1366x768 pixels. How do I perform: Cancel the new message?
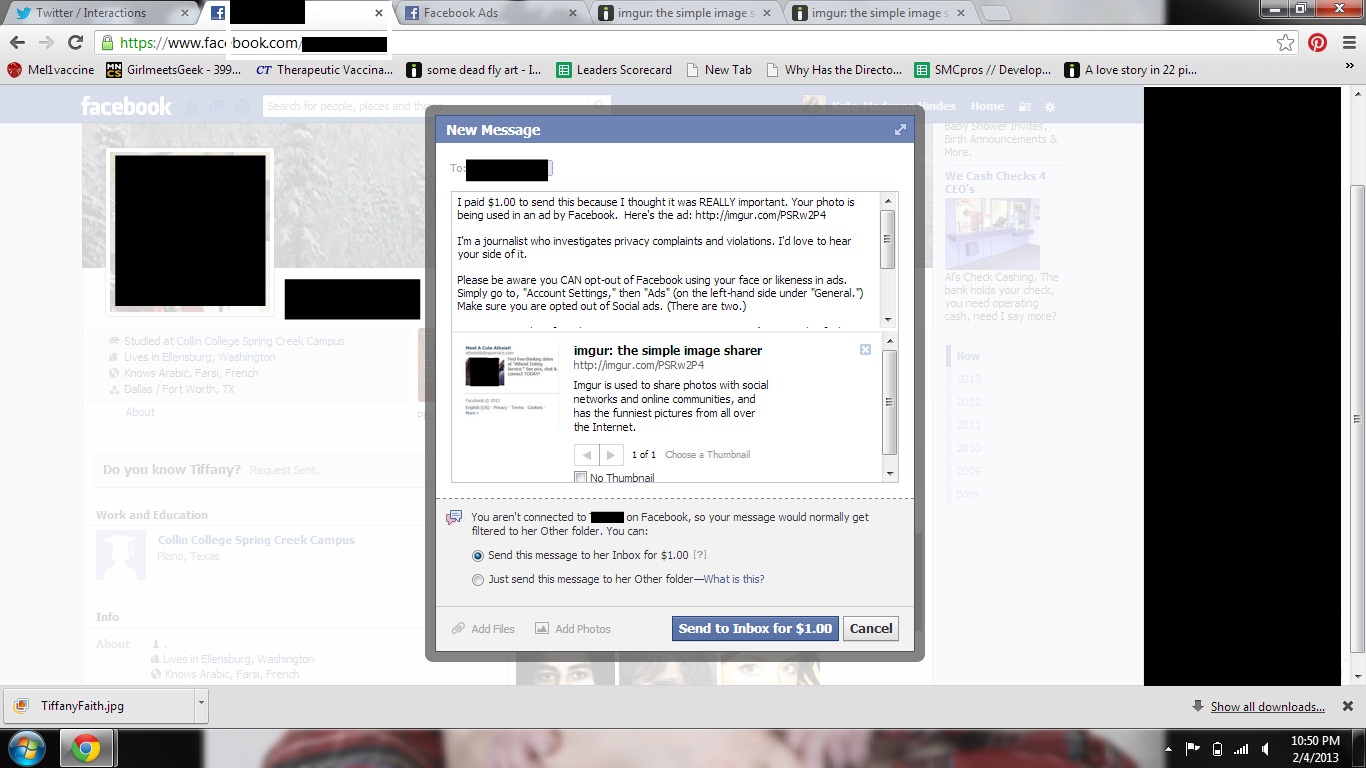coord(871,628)
